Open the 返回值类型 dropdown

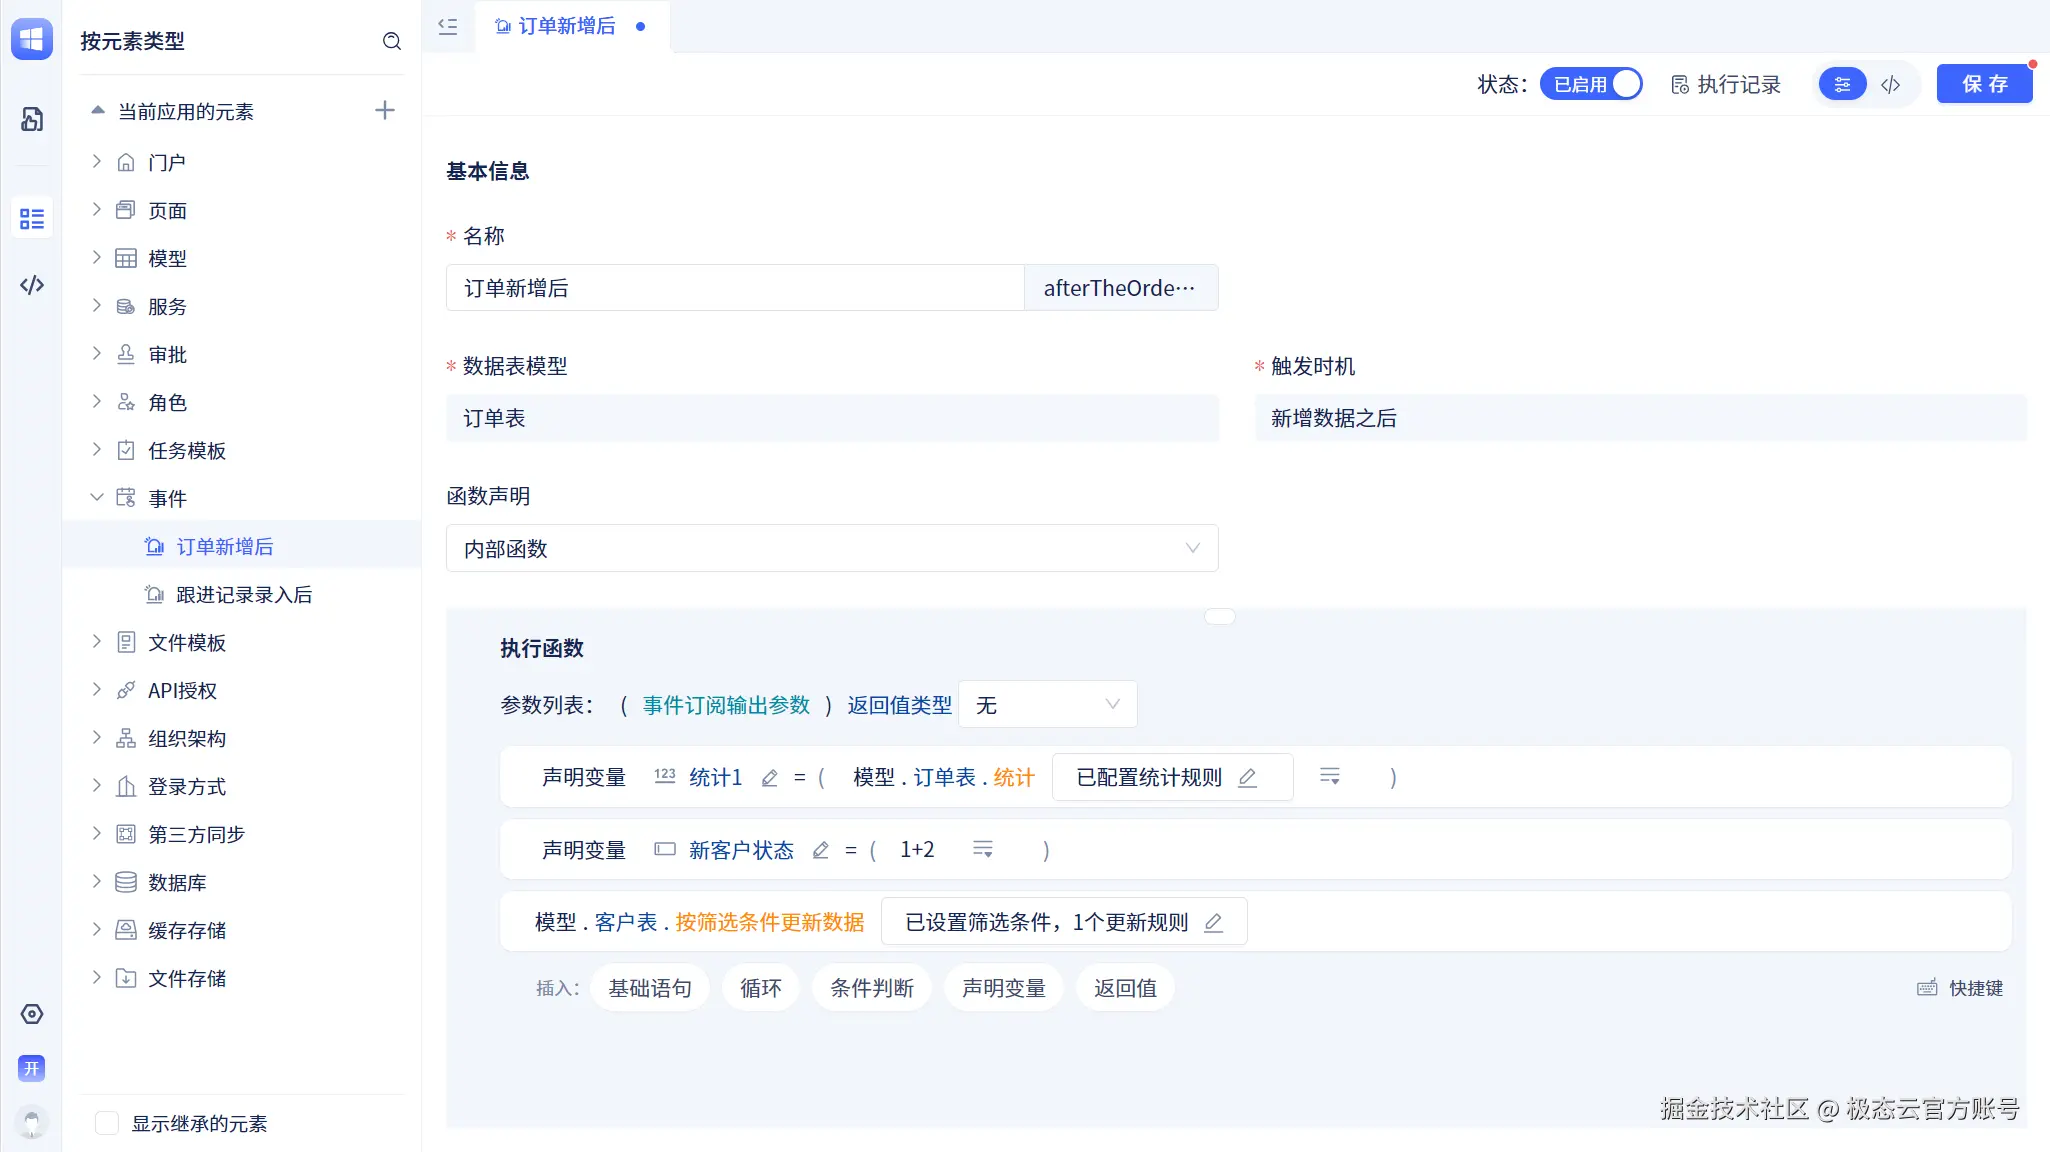[1047, 705]
